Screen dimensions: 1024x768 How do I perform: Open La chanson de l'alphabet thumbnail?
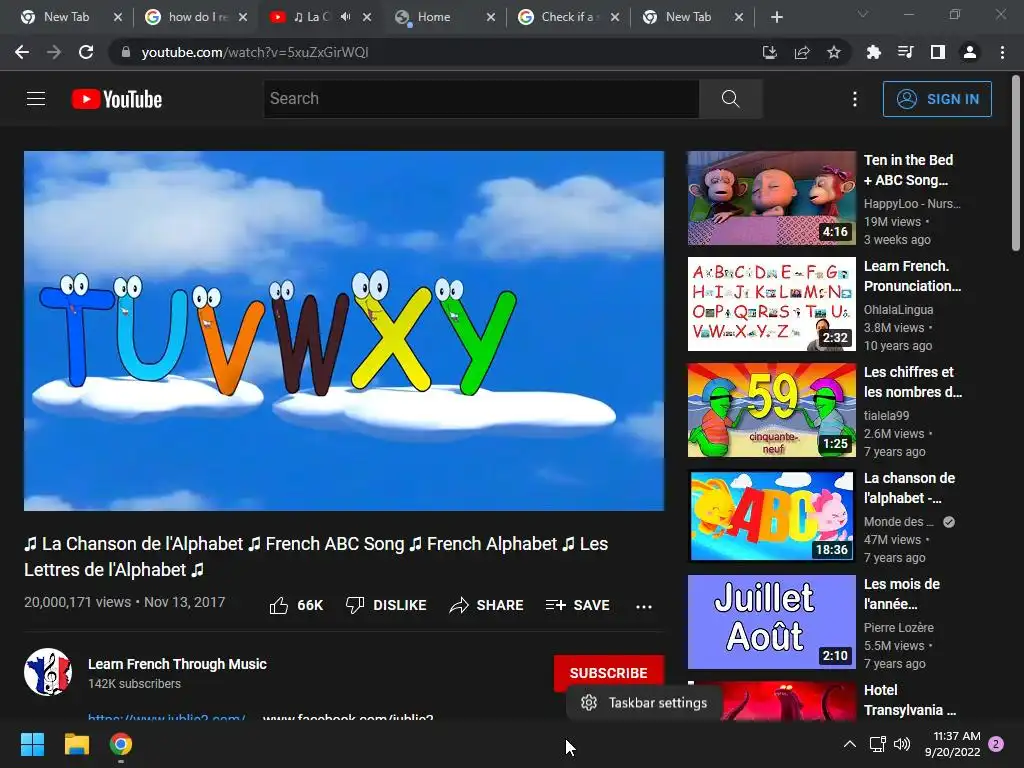(x=771, y=516)
